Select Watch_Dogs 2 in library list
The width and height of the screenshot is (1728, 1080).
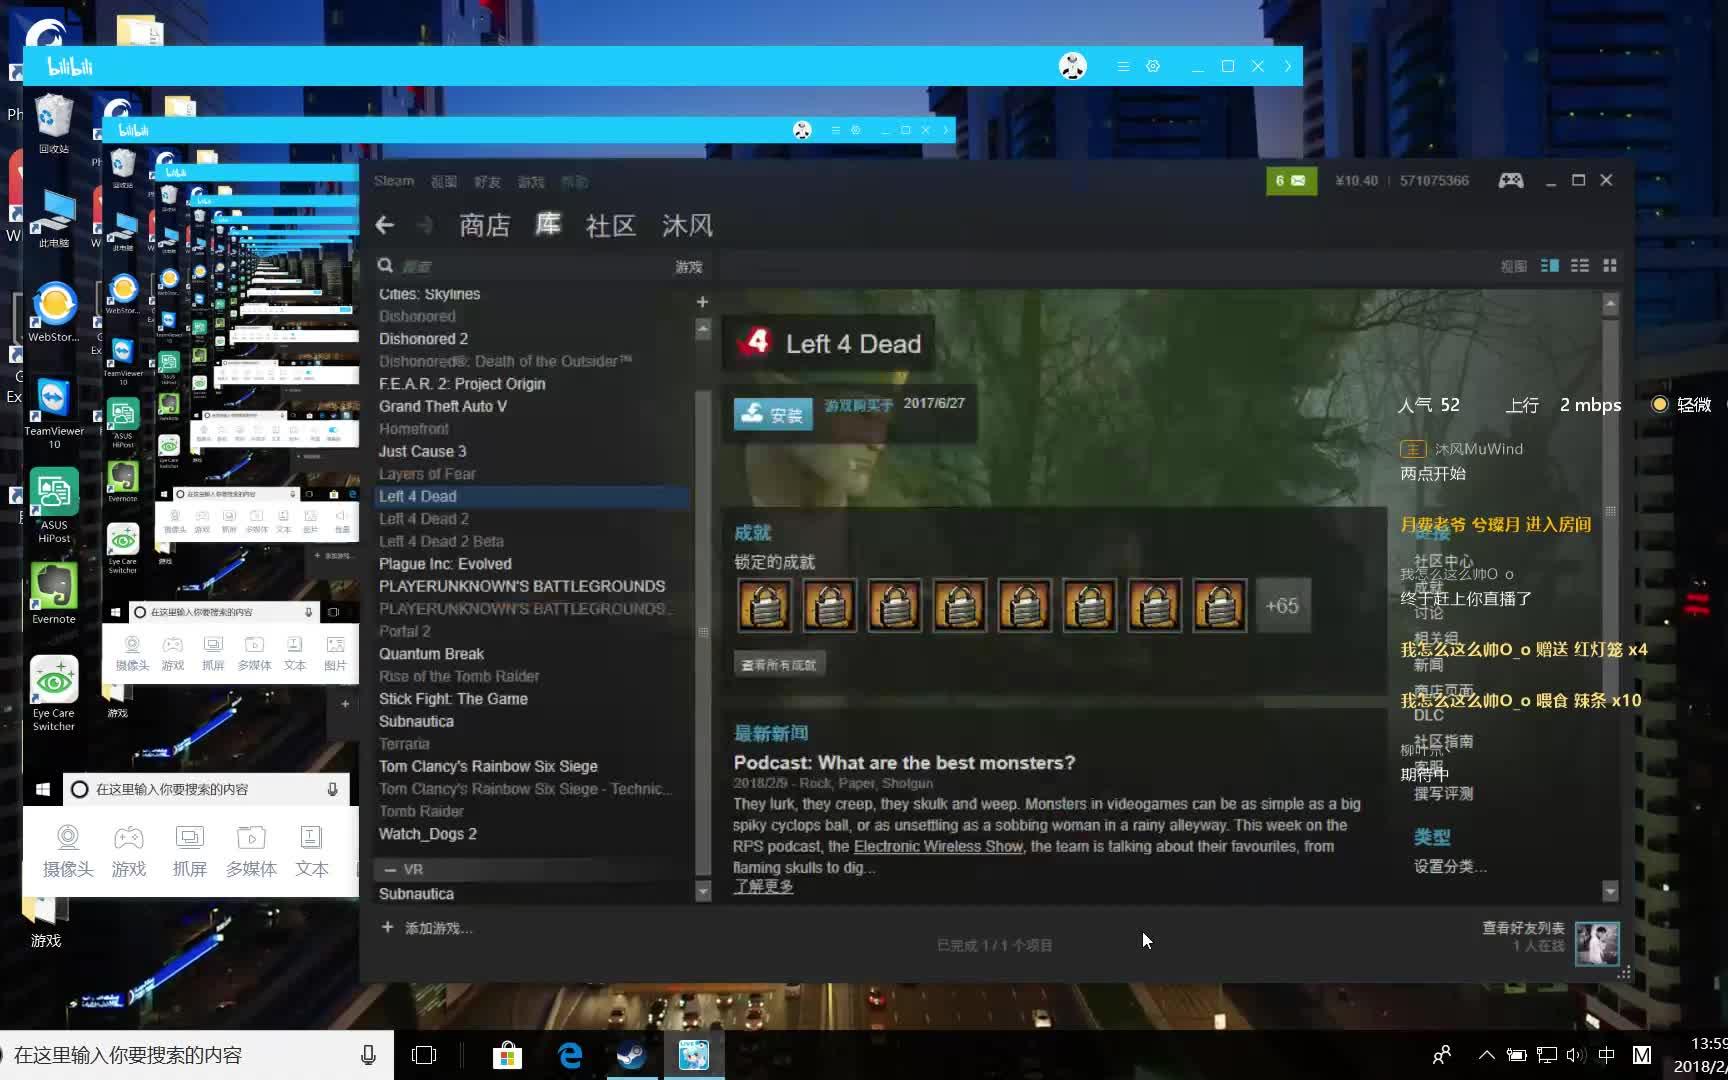pyautogui.click(x=427, y=834)
